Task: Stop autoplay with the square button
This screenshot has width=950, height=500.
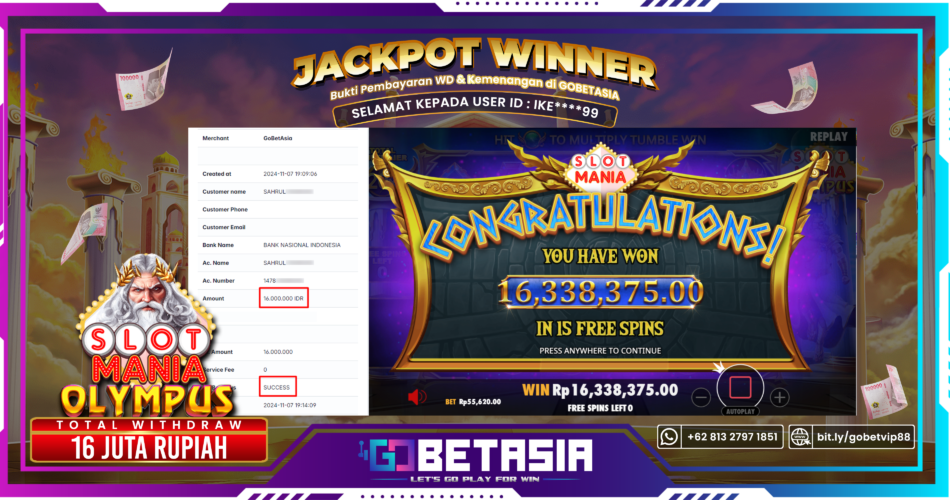Action: (740, 387)
